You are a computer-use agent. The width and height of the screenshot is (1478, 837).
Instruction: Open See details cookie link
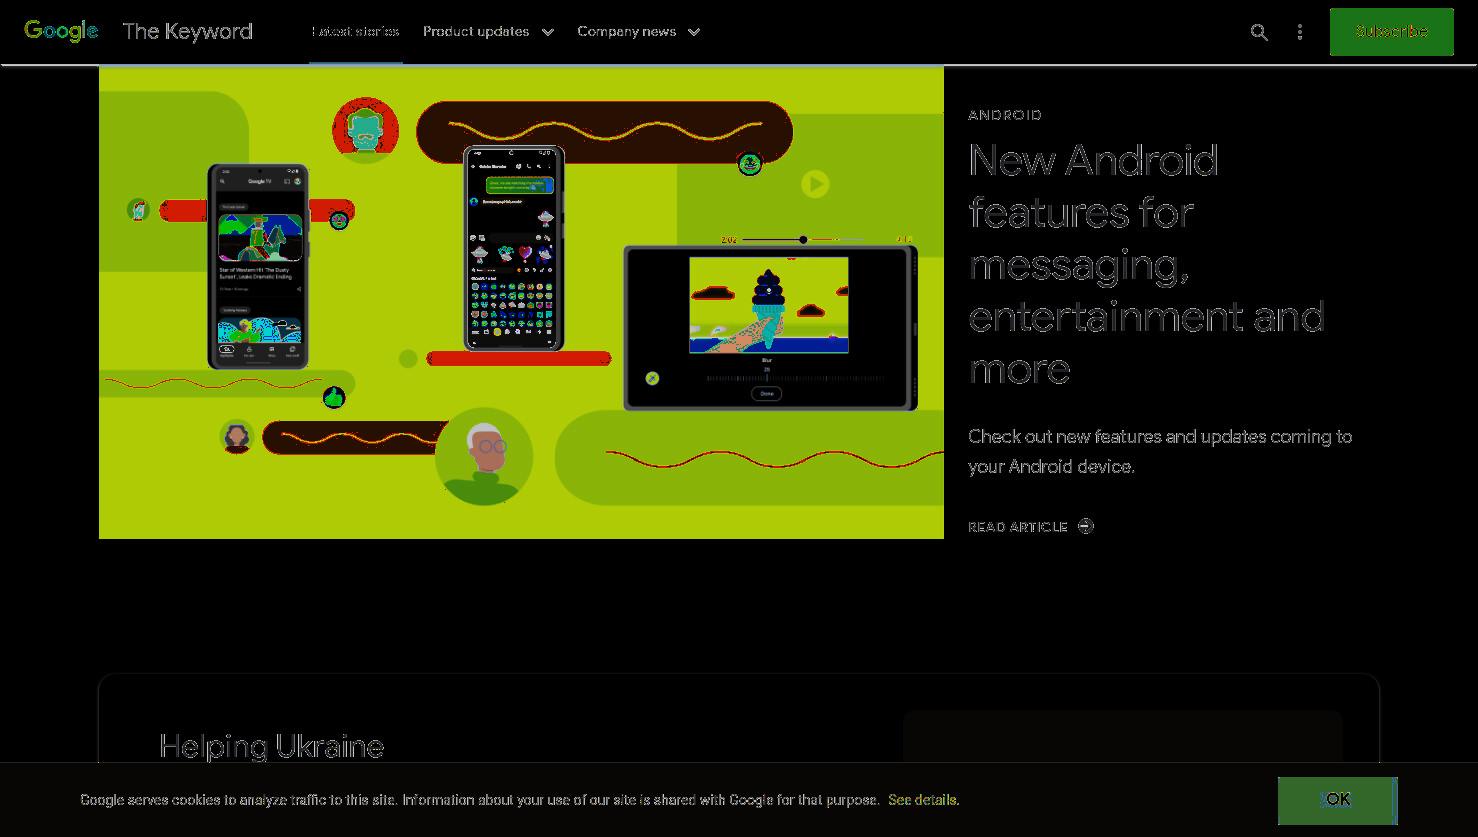[923, 800]
